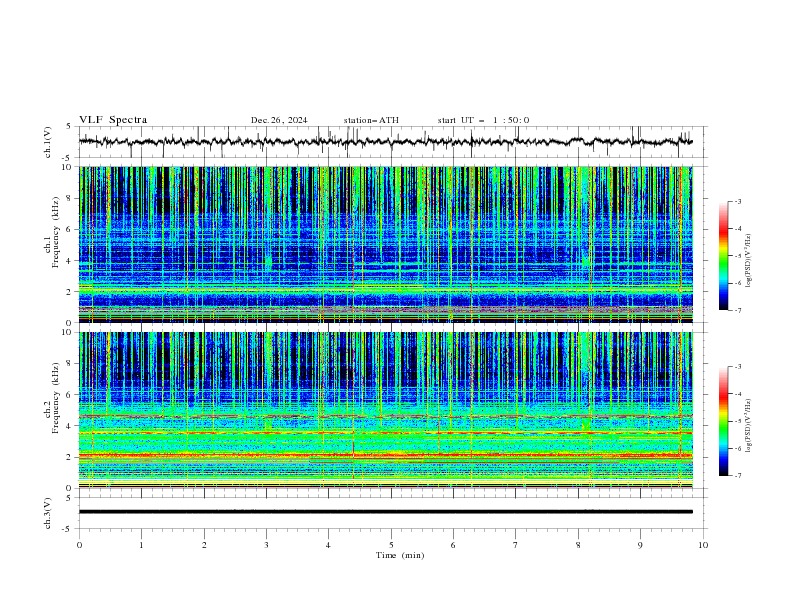
Task: Click the ch.1 "Frequency (kHz)" axis label
Action: (x=56, y=232)
